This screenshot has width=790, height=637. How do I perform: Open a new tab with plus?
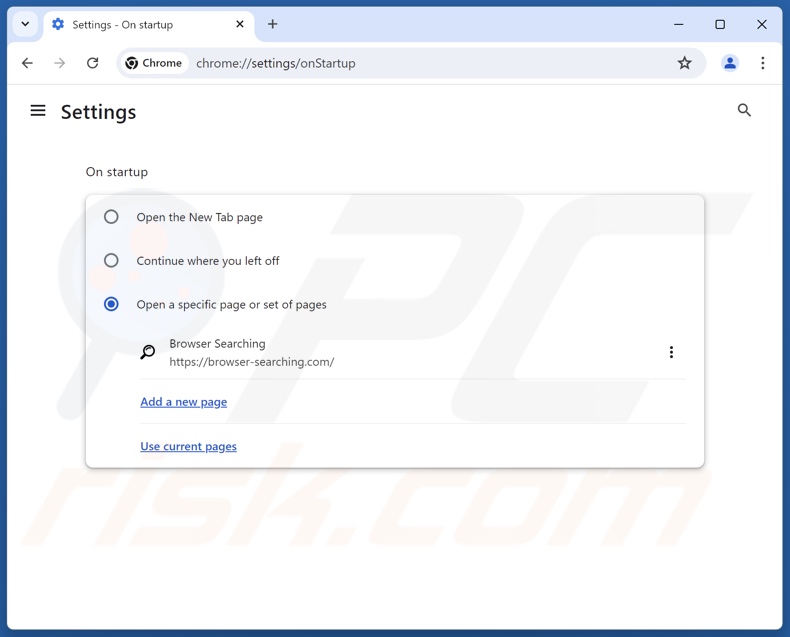(272, 24)
